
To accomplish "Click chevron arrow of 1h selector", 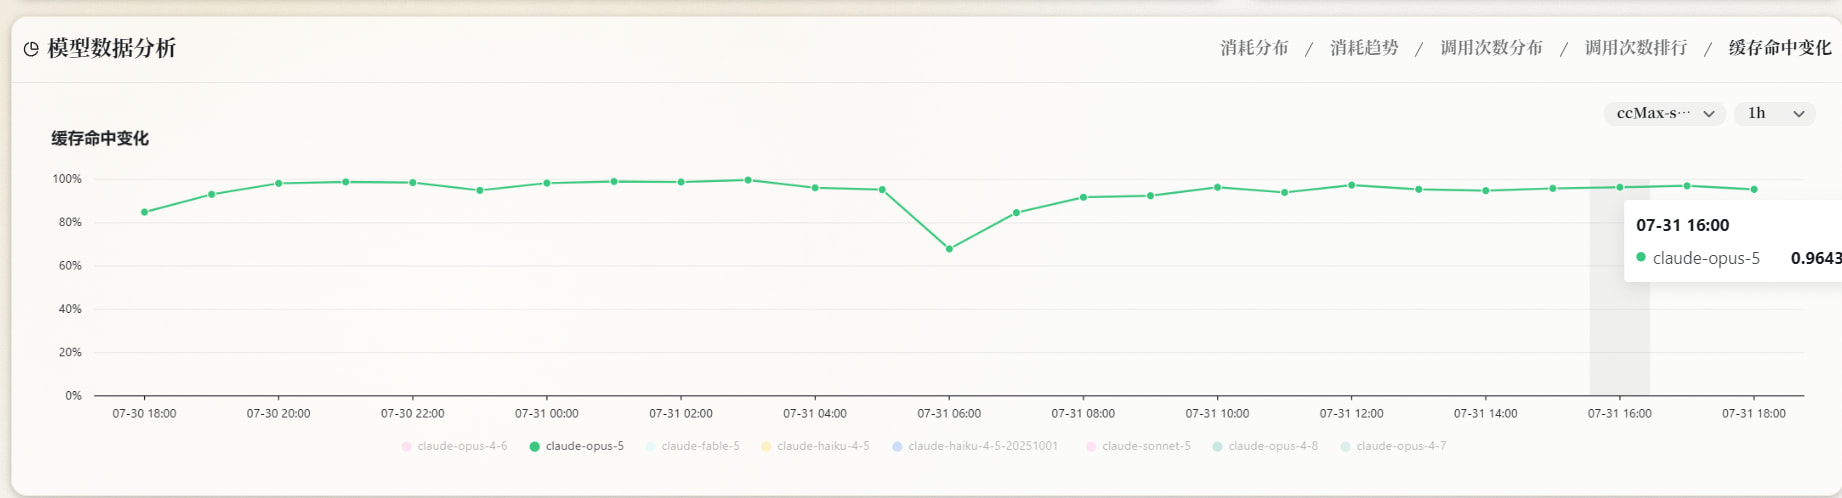I will [1799, 114].
